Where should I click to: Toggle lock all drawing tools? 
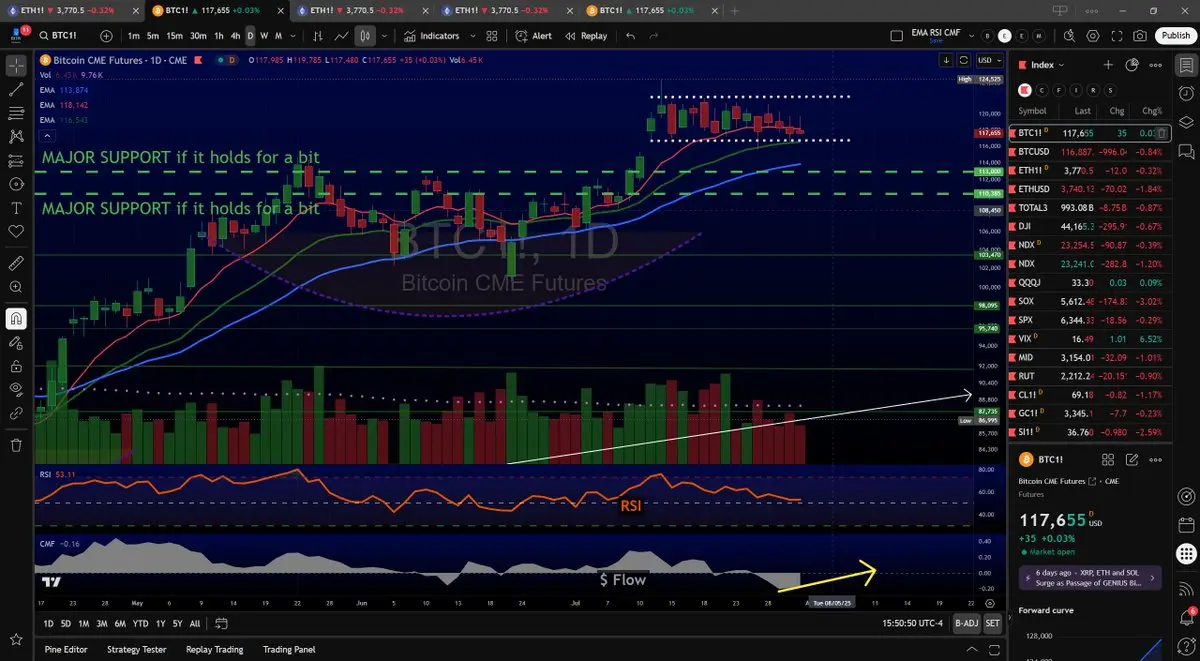[16, 365]
